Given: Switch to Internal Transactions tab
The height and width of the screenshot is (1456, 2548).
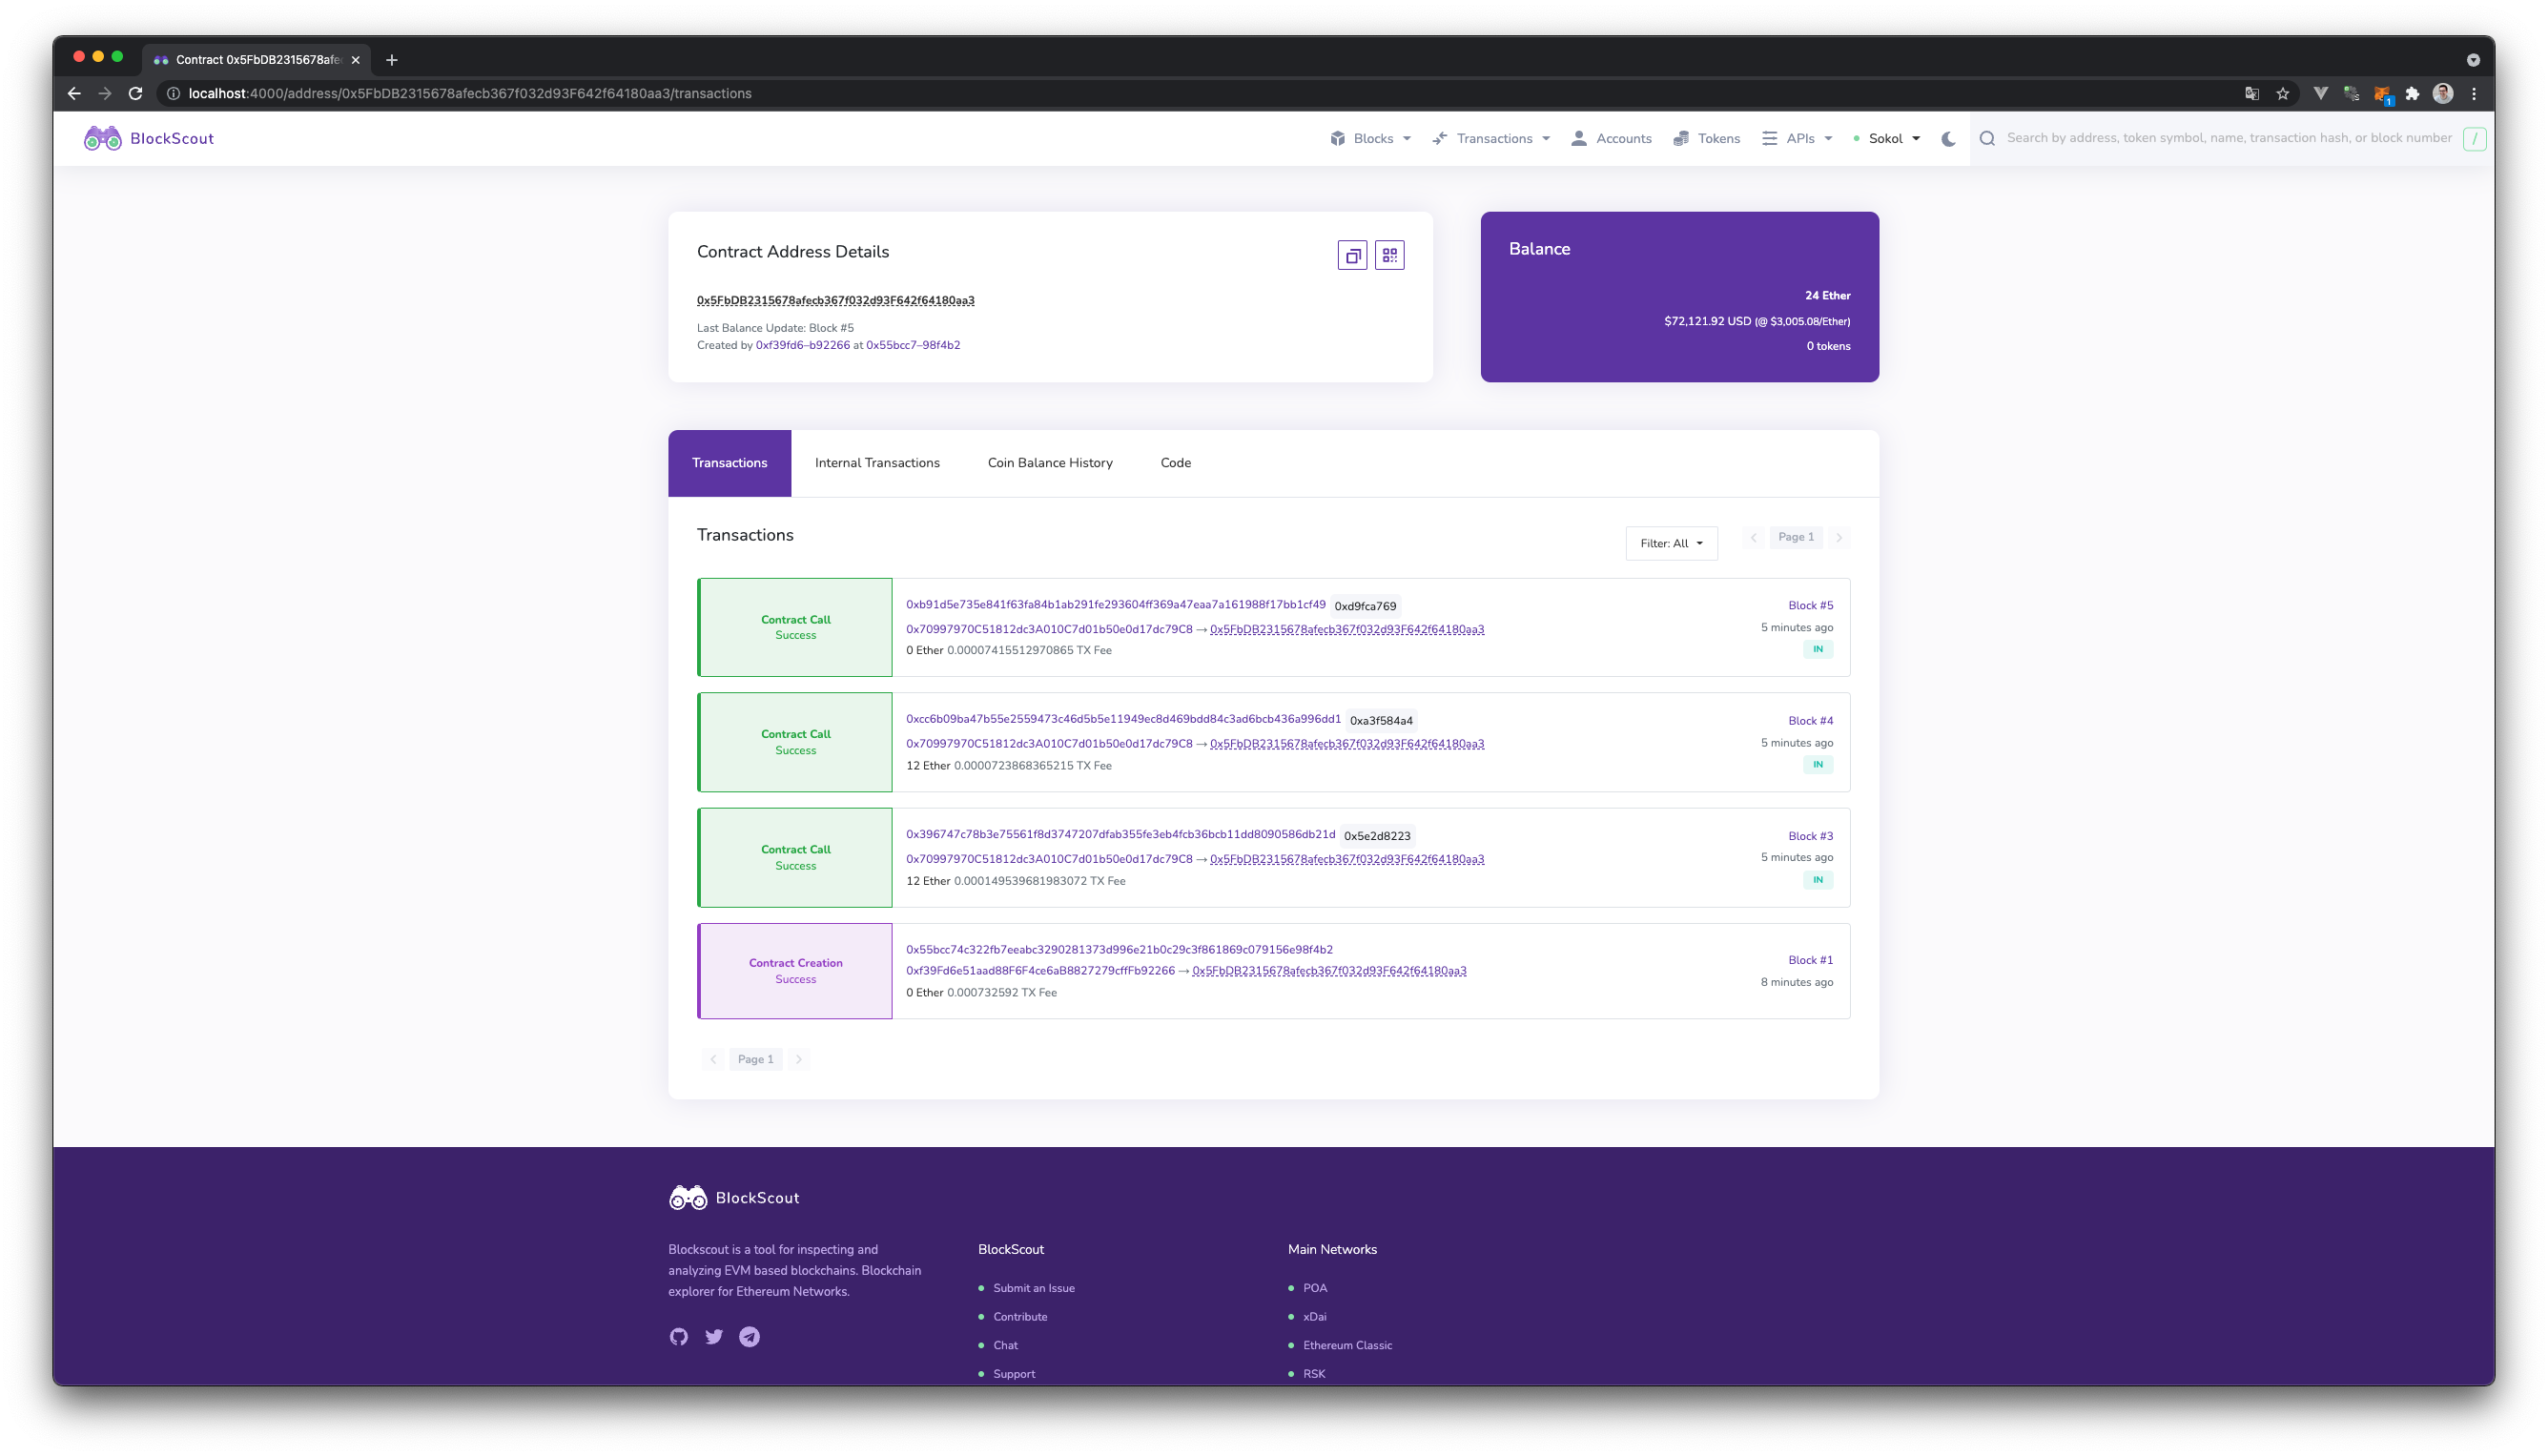Looking at the screenshot, I should click(877, 463).
